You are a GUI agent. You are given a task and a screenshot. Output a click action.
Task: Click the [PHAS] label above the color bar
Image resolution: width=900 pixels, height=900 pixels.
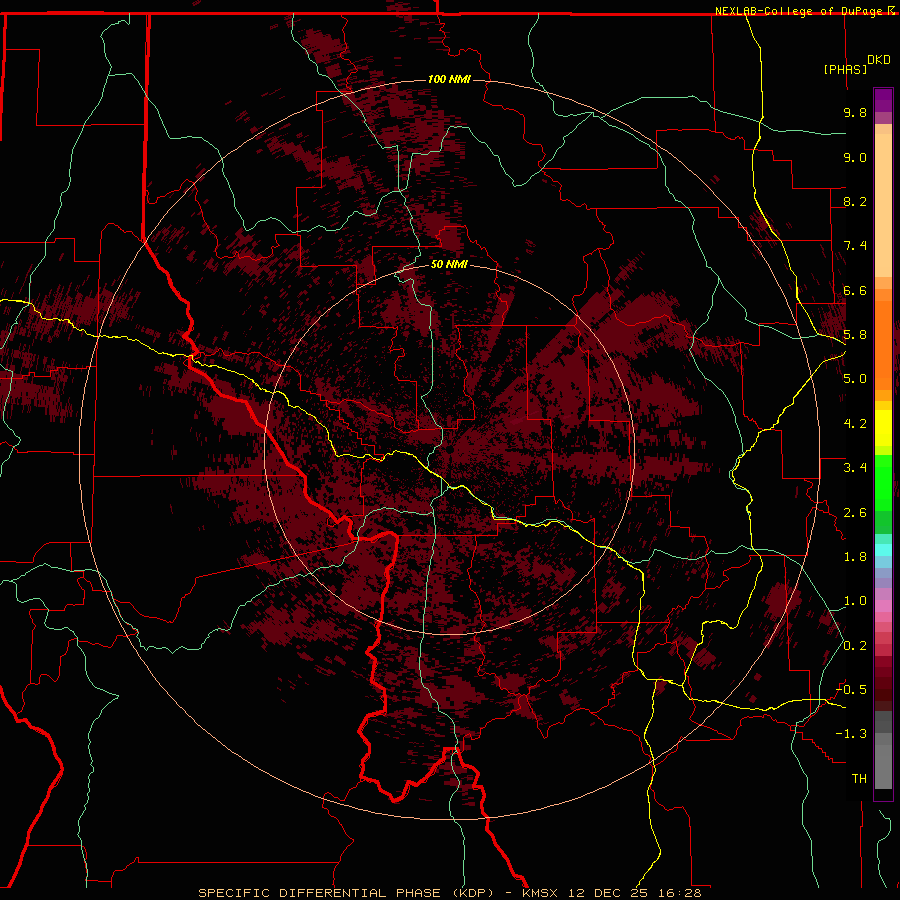click(845, 69)
